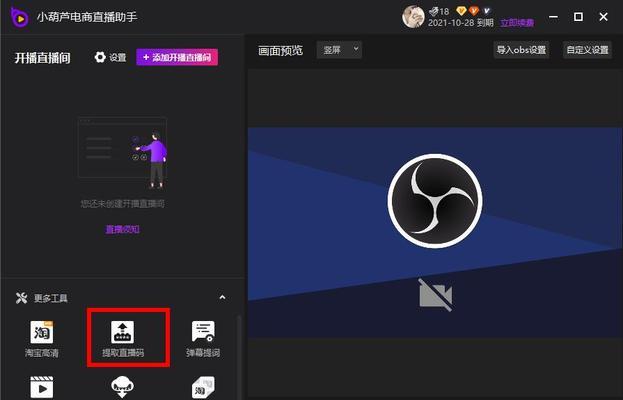Click the 2021-10-28 到期 expiry text
Viewport: 623px width, 400px height.
click(x=460, y=23)
